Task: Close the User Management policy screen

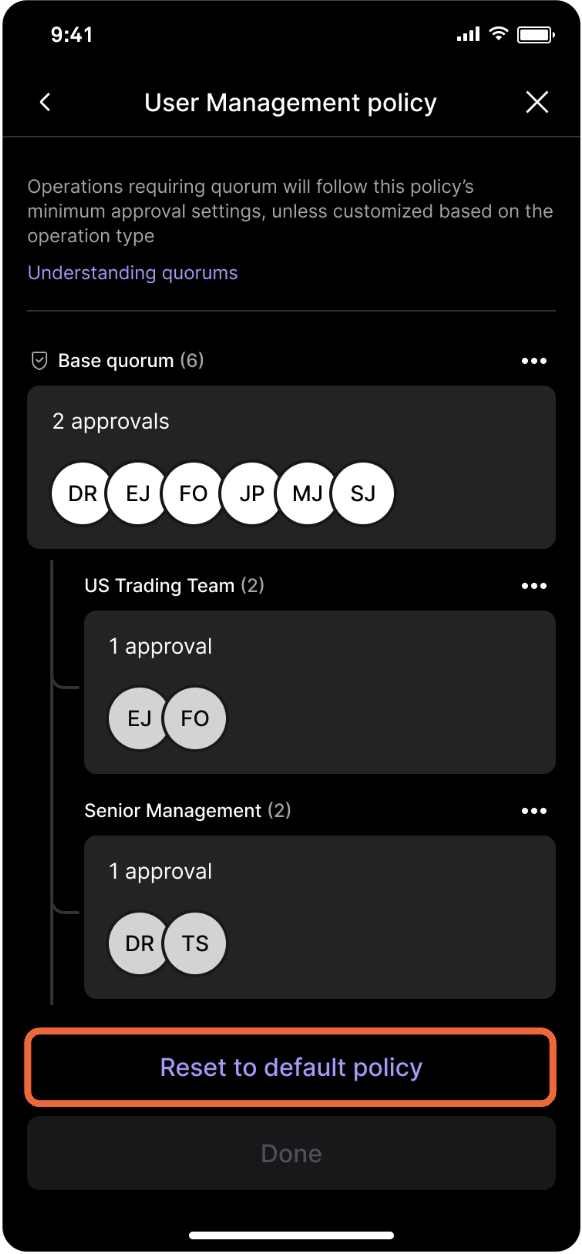Action: [537, 102]
